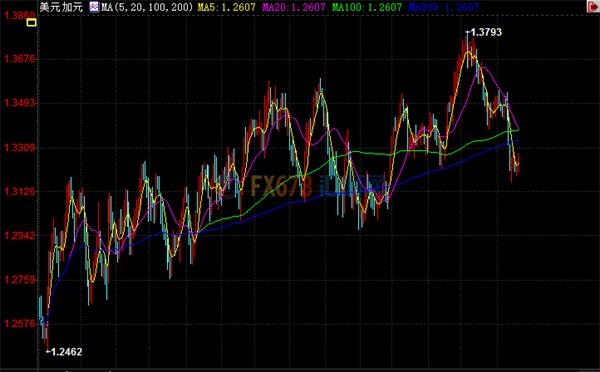Viewport: 600px width, 372px height.
Task: Select the 1.3309 price level label
Action: [20, 147]
